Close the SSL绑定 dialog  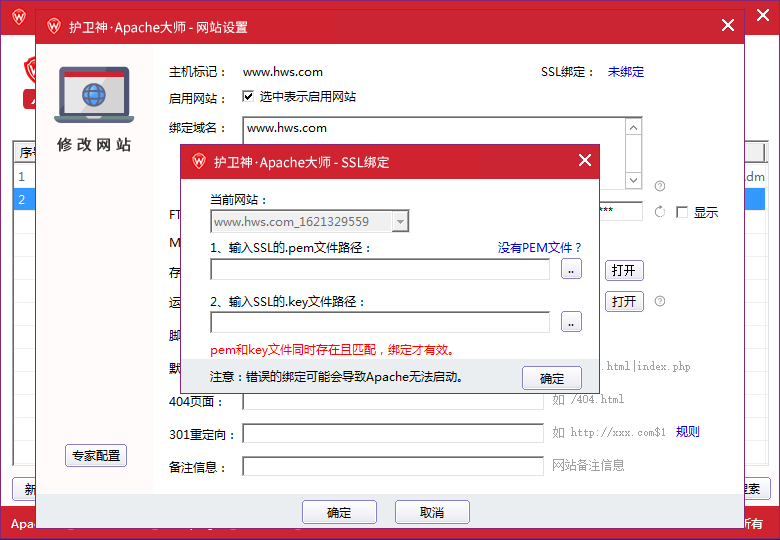tap(585, 161)
